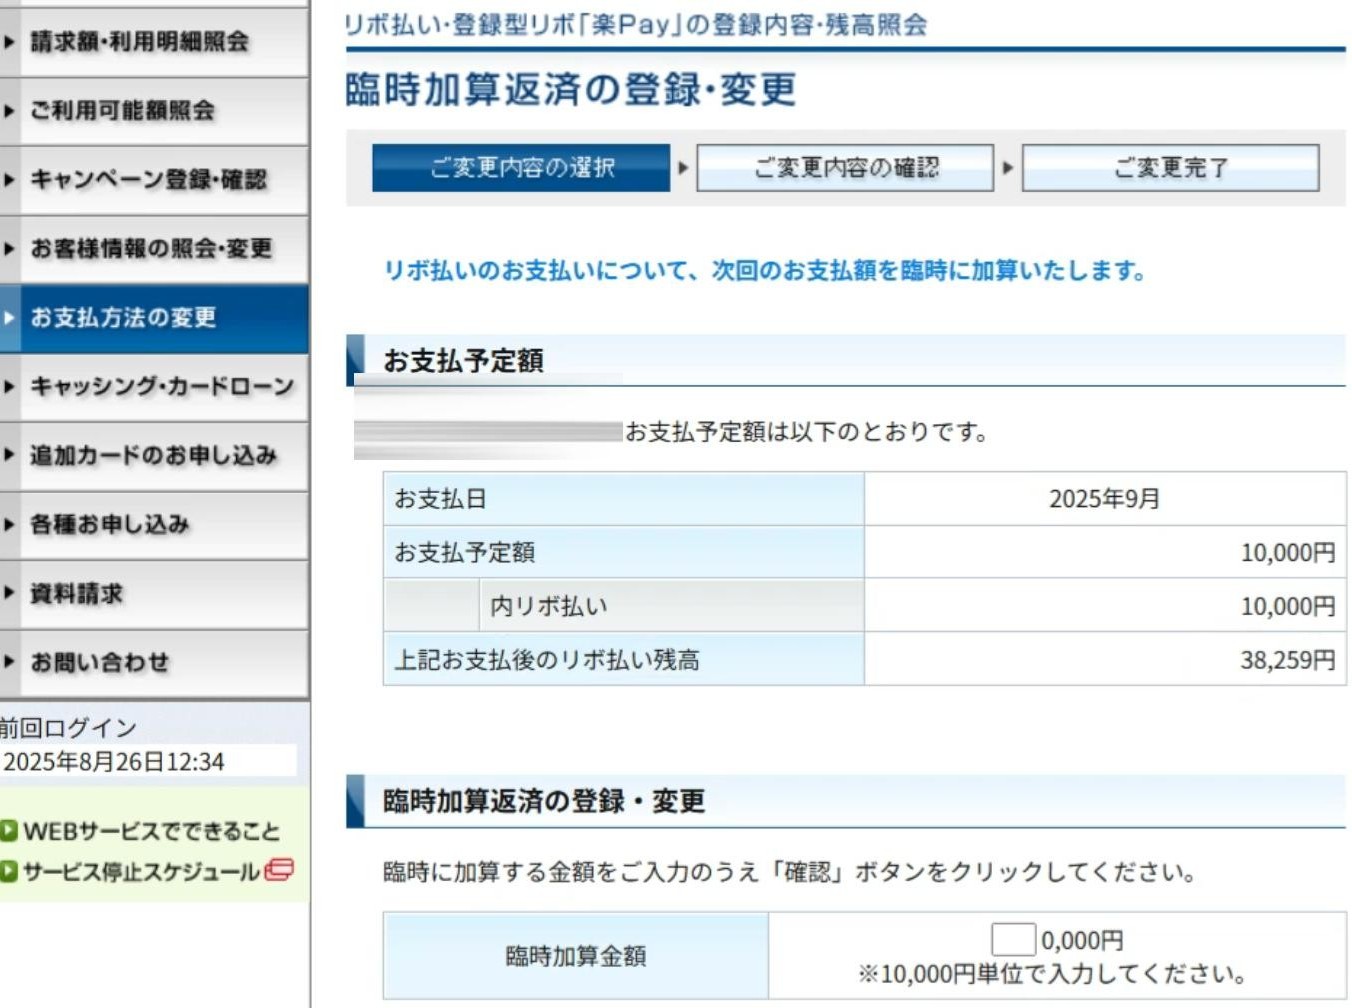Select 資料請求 sidebar item

click(77, 594)
